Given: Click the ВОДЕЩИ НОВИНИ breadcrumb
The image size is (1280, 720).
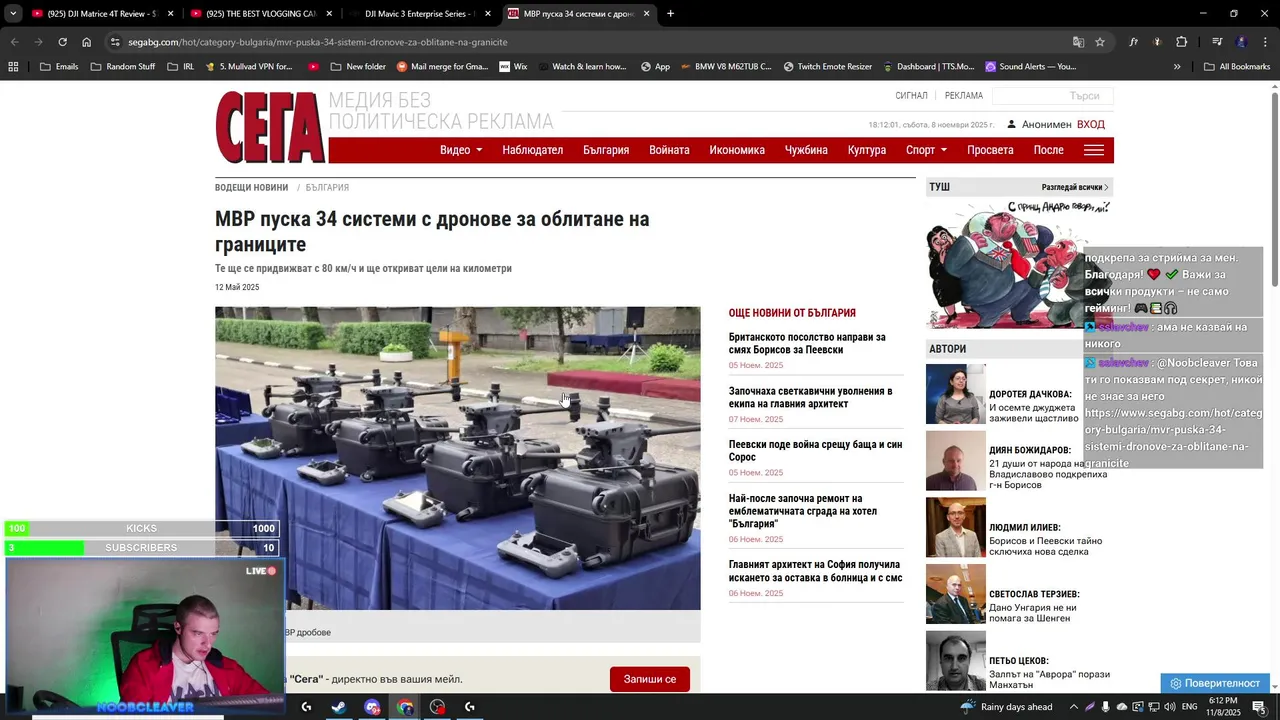Looking at the screenshot, I should 251,187.
